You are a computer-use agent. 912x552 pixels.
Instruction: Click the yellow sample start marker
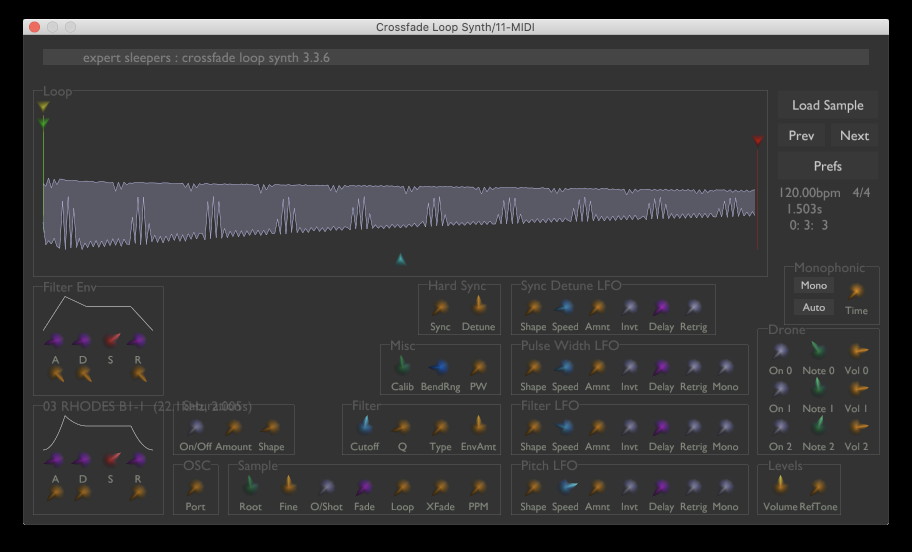(43, 106)
